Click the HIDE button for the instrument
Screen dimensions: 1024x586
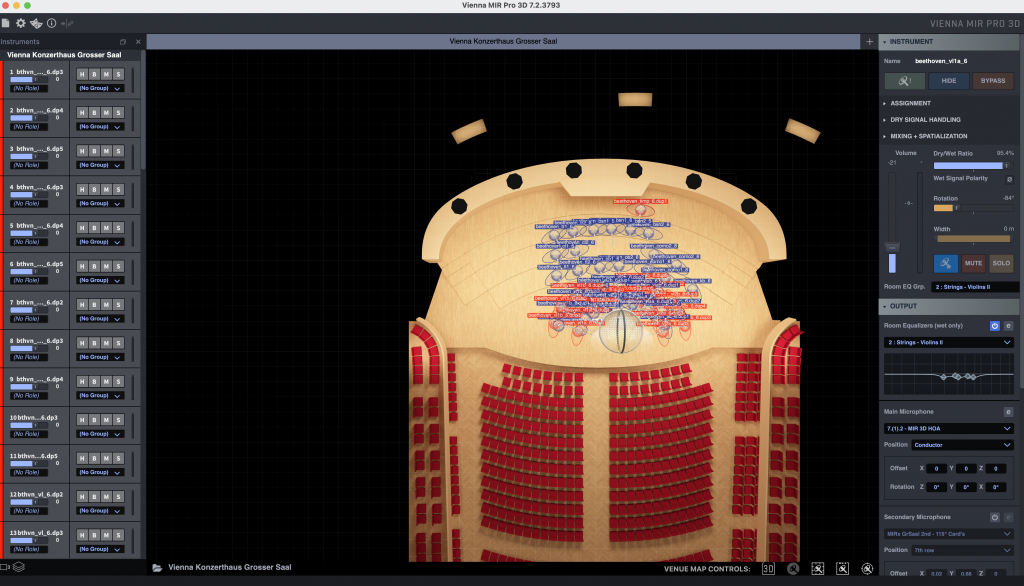pyautogui.click(x=948, y=81)
